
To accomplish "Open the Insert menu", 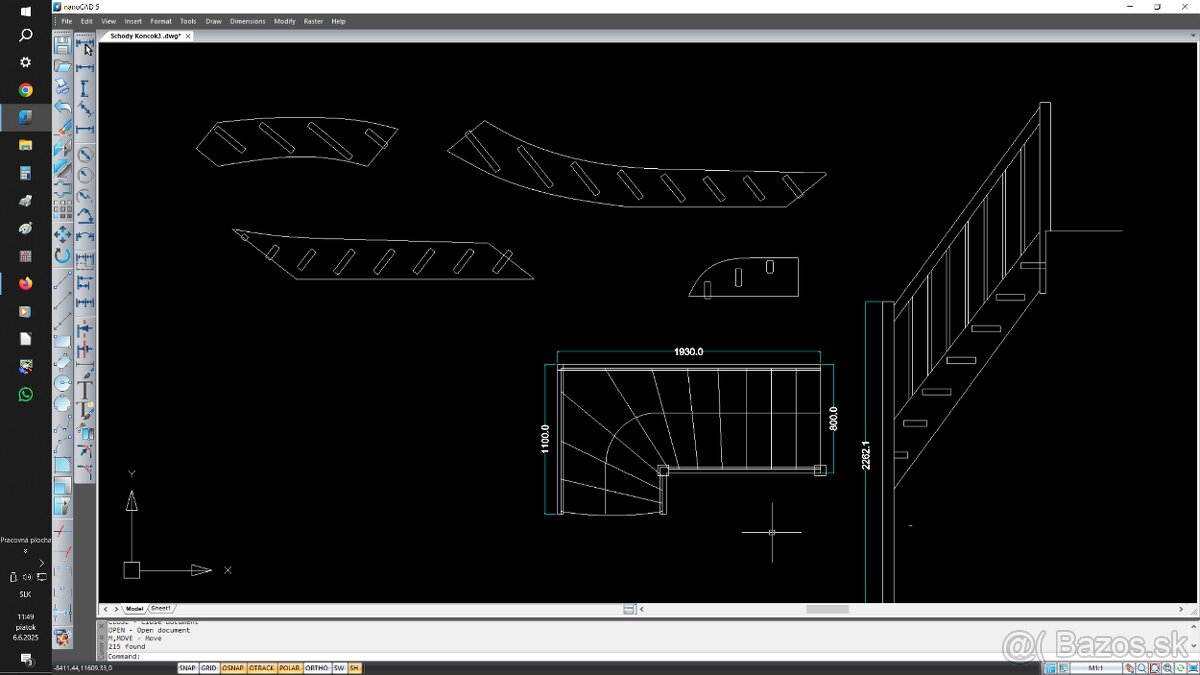I will click(133, 21).
